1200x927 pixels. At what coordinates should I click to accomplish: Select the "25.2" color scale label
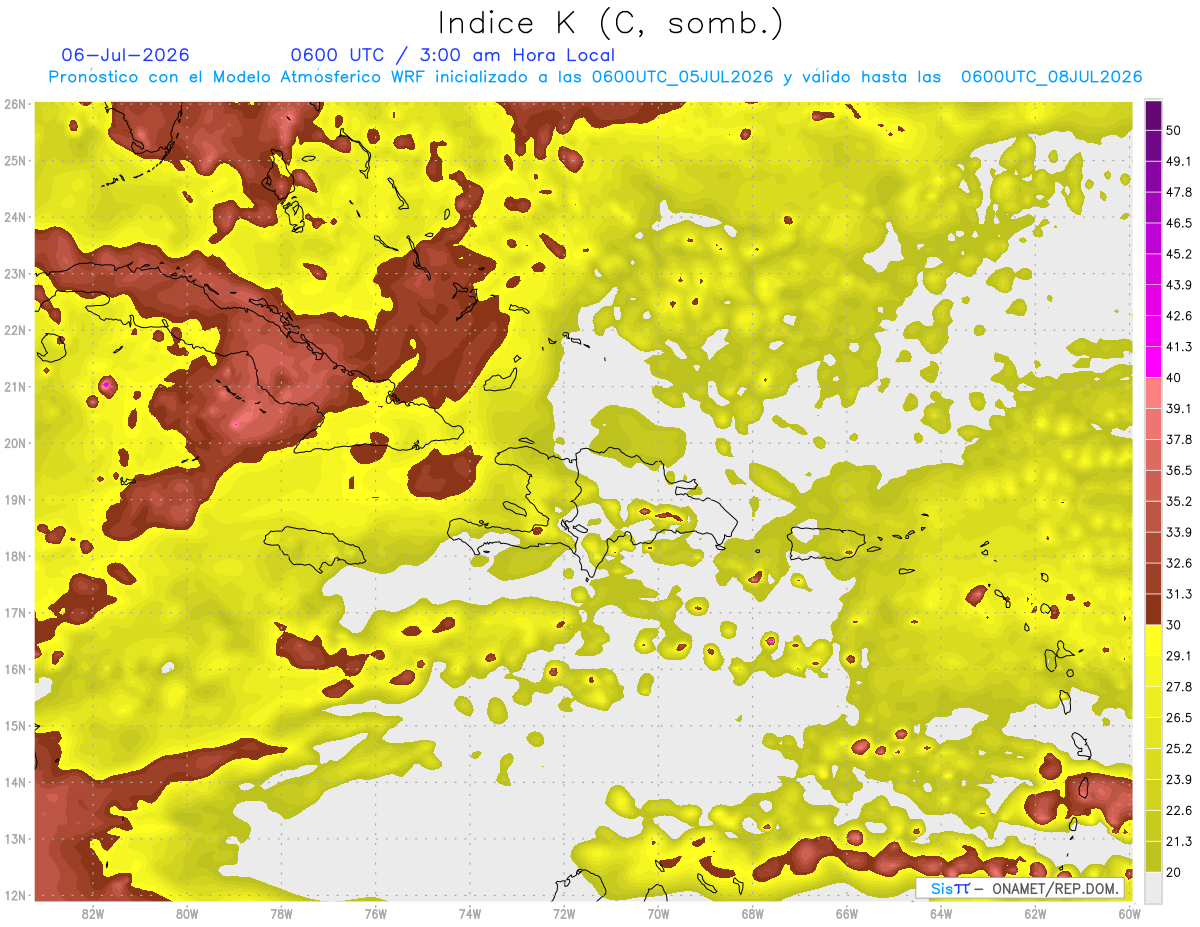coord(1179,748)
